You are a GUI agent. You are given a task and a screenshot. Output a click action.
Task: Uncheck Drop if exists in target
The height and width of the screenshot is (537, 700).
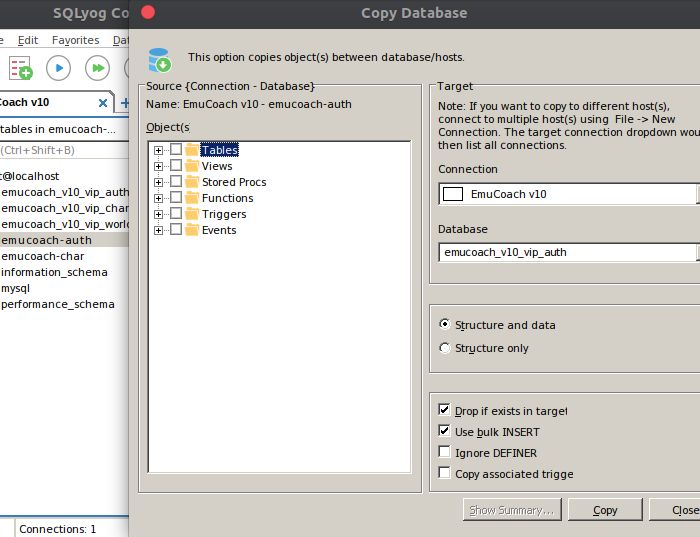[x=444, y=409]
